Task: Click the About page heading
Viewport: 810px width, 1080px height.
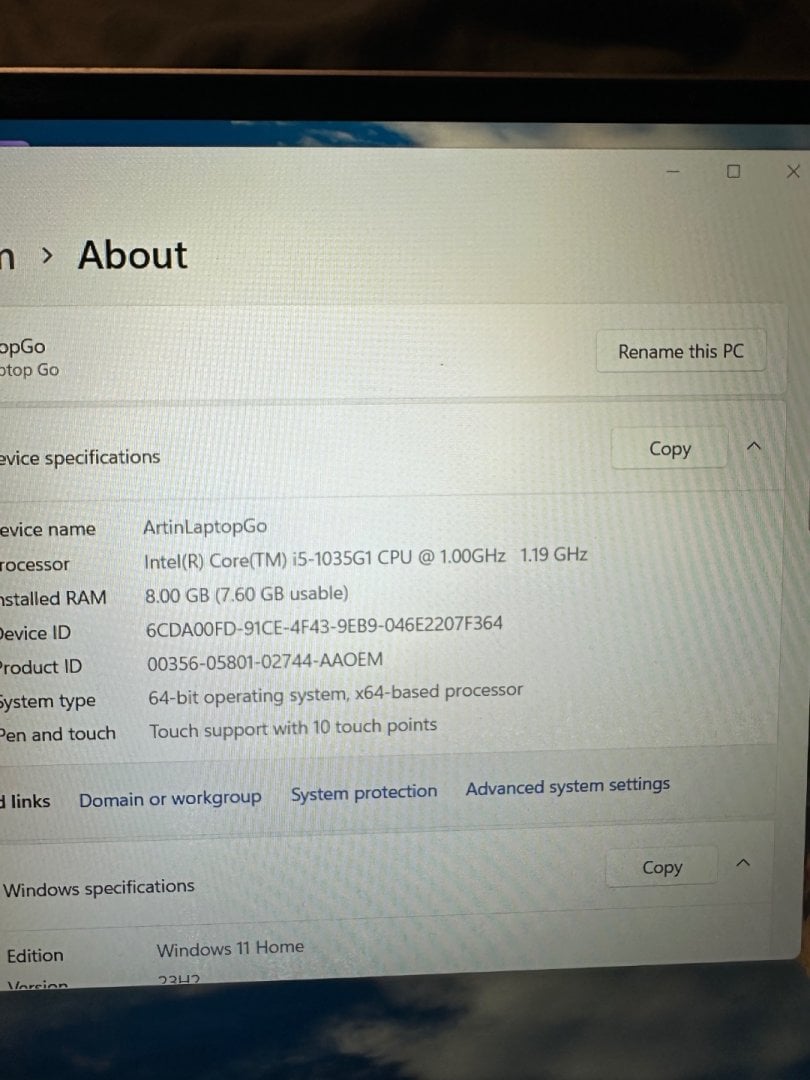Action: click(132, 256)
